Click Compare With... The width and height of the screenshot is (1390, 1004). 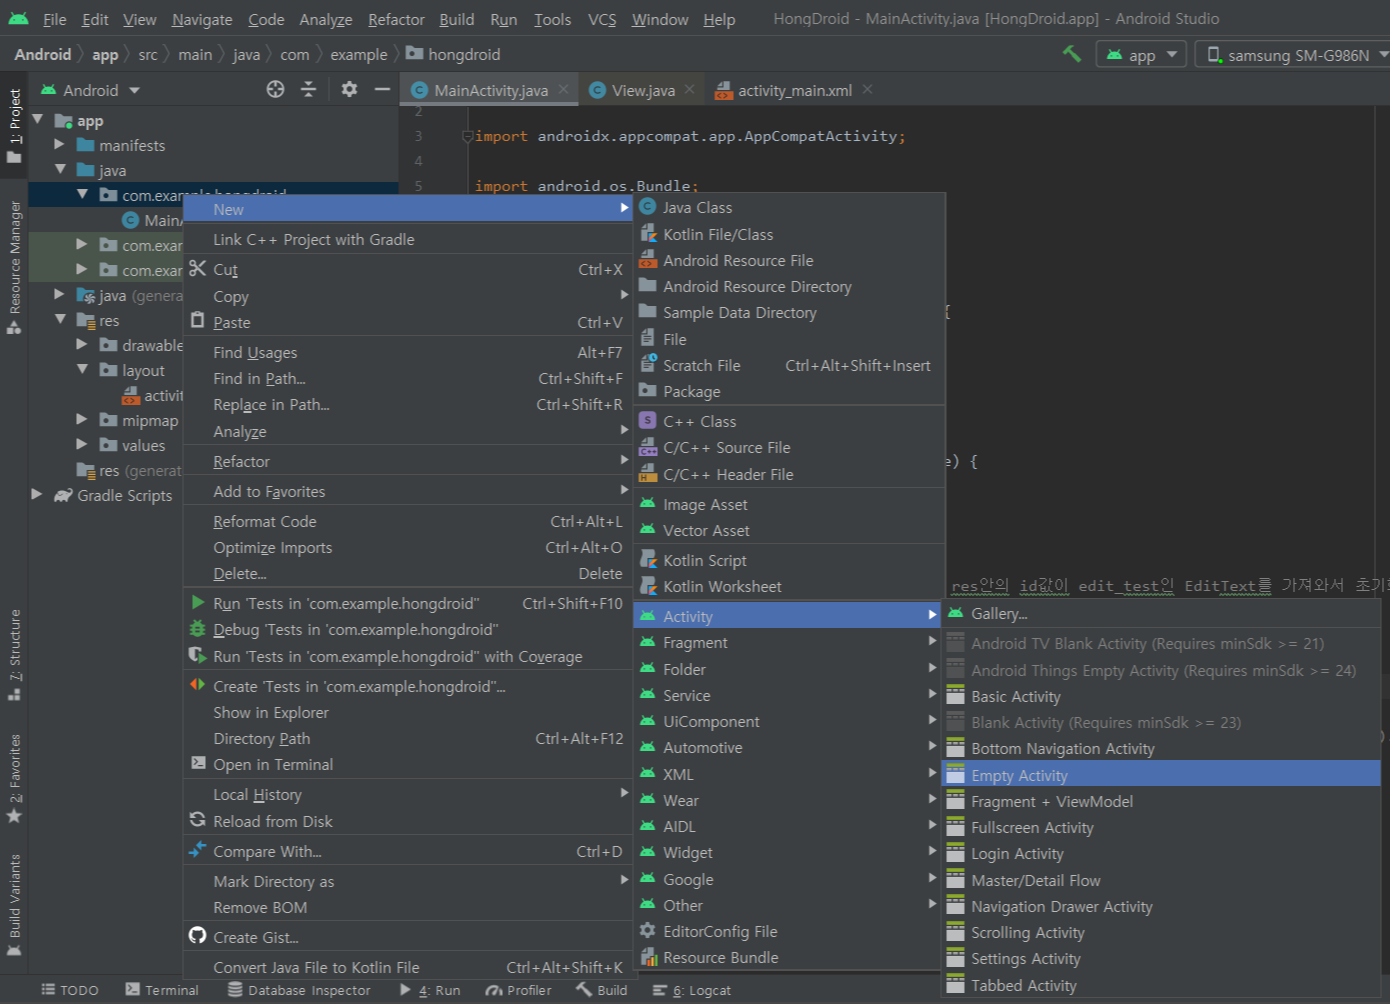point(408,851)
